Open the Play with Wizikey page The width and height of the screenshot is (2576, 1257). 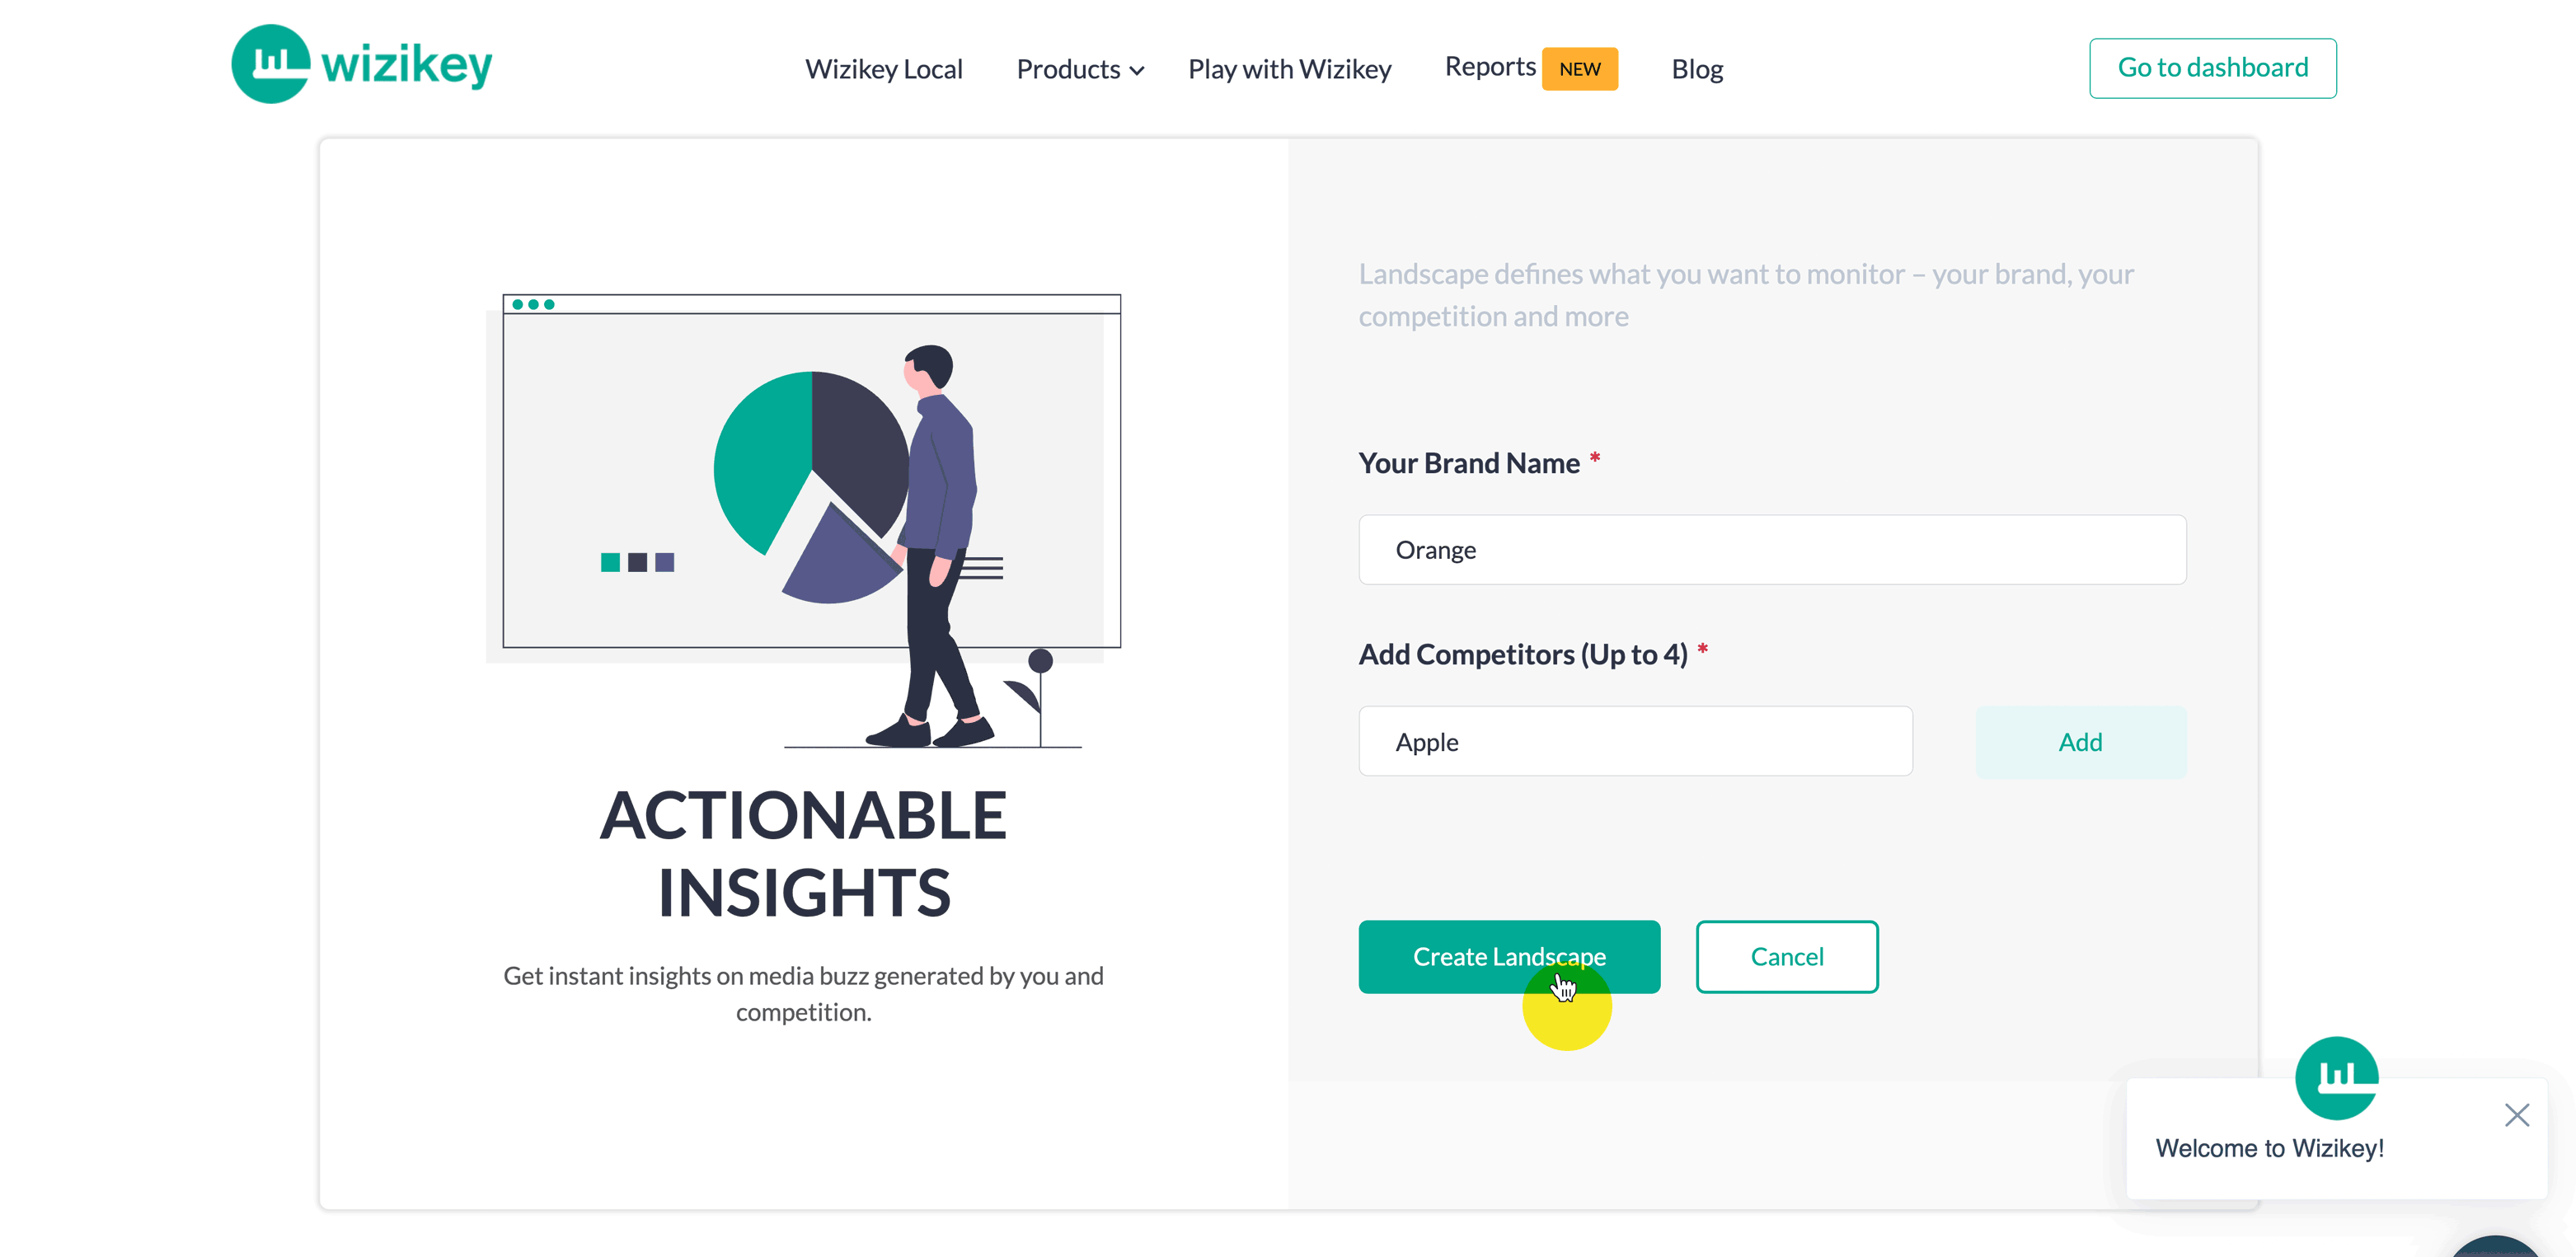pyautogui.click(x=1289, y=69)
